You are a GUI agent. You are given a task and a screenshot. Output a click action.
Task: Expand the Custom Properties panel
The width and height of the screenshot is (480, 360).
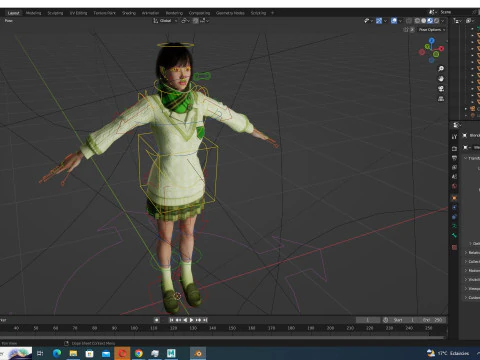pos(466,298)
